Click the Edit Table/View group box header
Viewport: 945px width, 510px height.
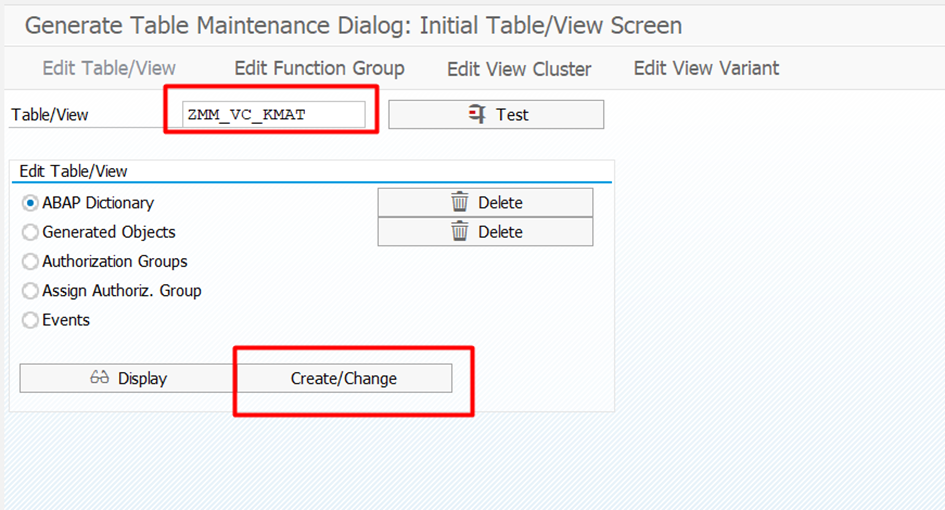(x=74, y=172)
